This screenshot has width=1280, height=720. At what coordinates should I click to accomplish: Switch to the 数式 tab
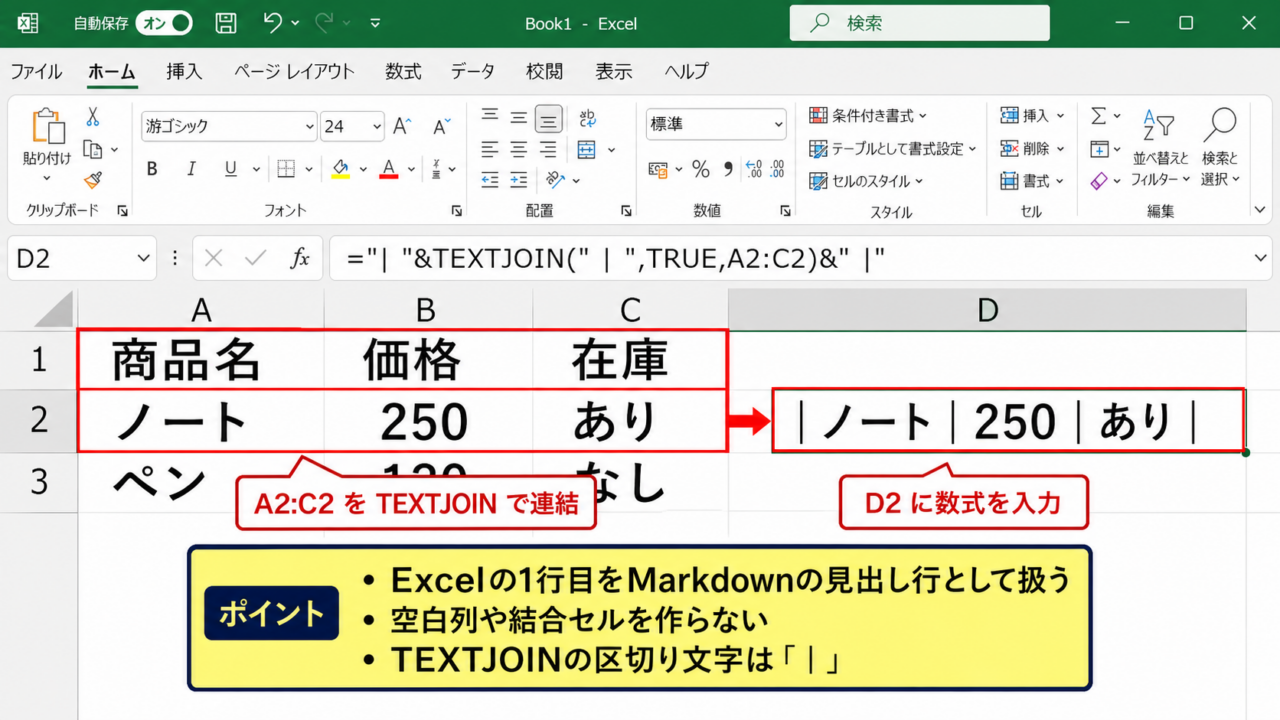pyautogui.click(x=403, y=71)
